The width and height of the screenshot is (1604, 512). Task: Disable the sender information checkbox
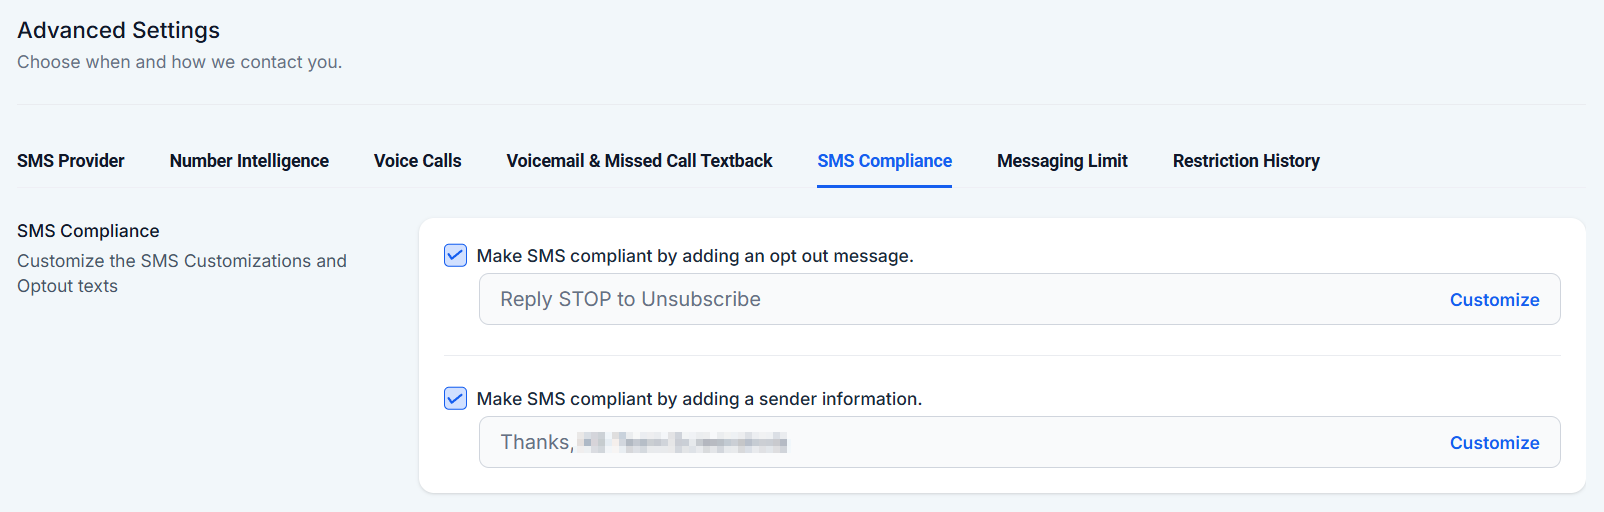455,398
